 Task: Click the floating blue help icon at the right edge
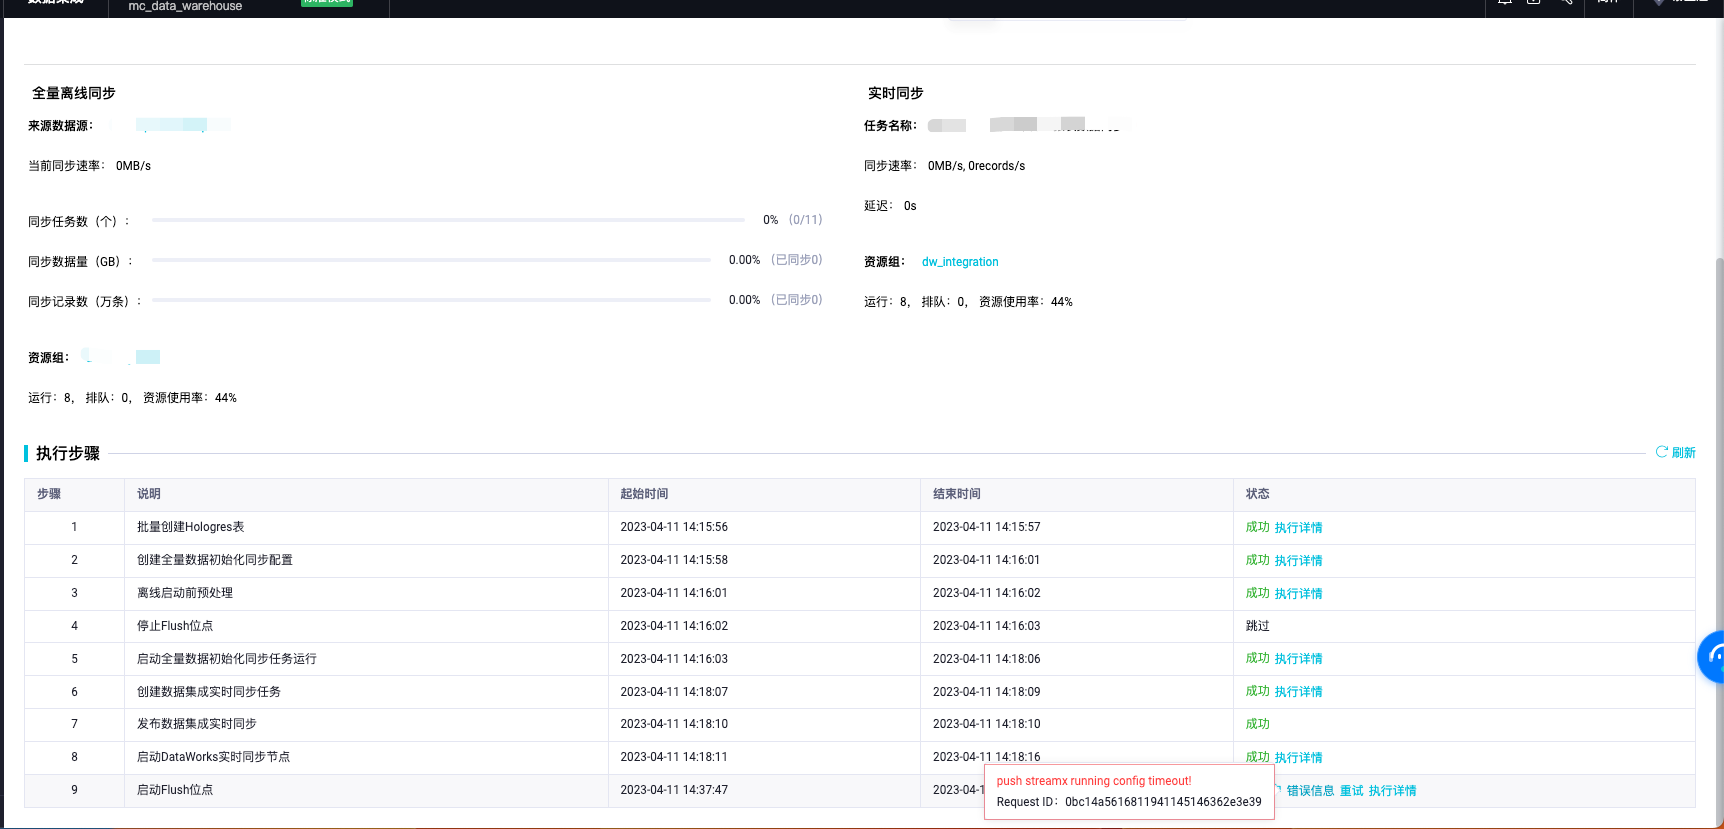pyautogui.click(x=1712, y=657)
